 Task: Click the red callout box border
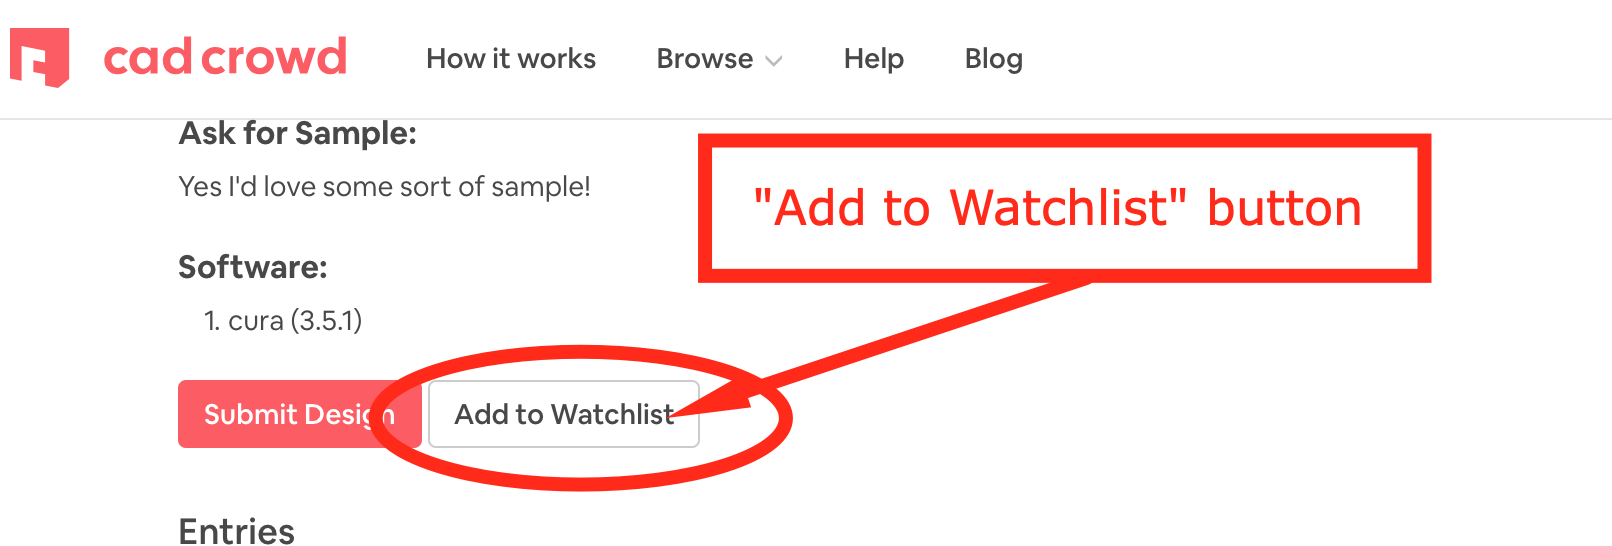(1065, 141)
